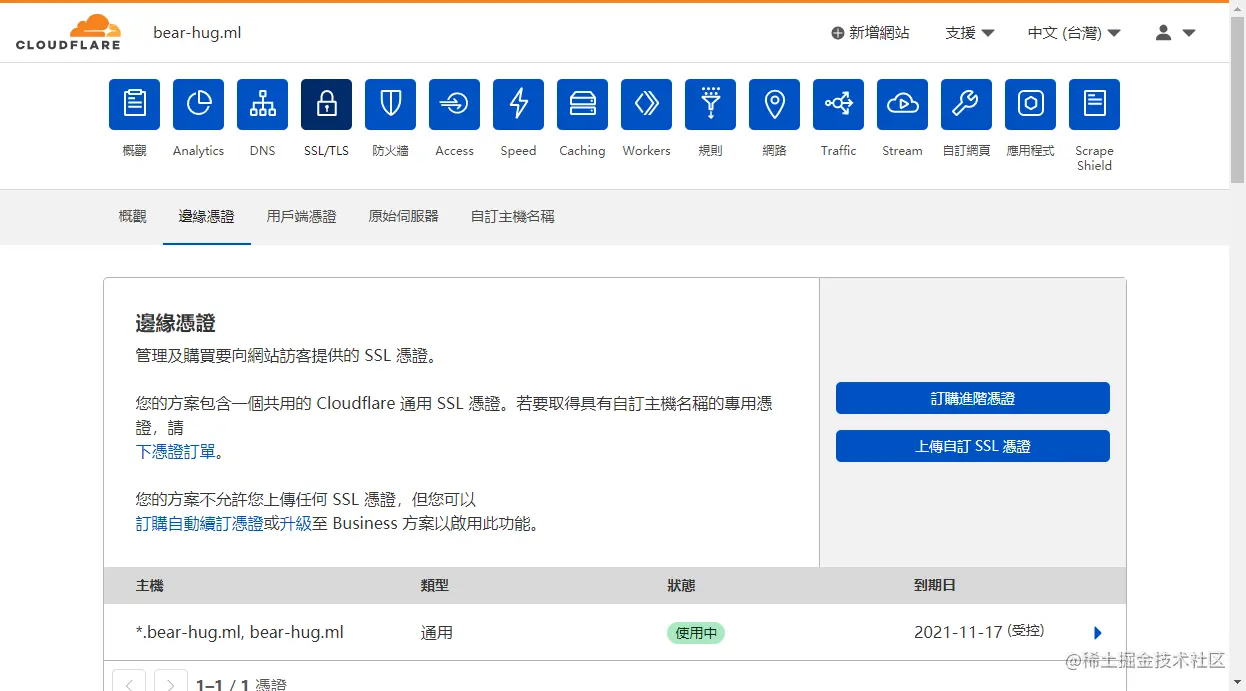The width and height of the screenshot is (1246, 691).
Task: Open the 概觀 overview icon
Action: (134, 104)
